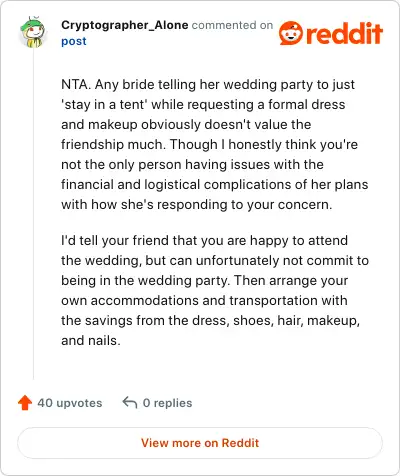Click the orange 'reddit' wordmark

pyautogui.click(x=344, y=33)
